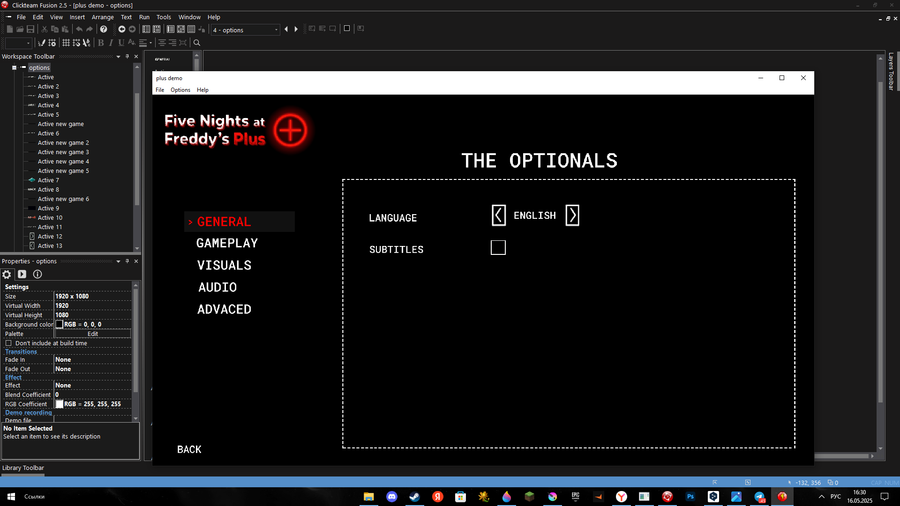900x506 pixels.
Task: Select 'Active new game 3' in workspace tree
Action: tap(63, 152)
